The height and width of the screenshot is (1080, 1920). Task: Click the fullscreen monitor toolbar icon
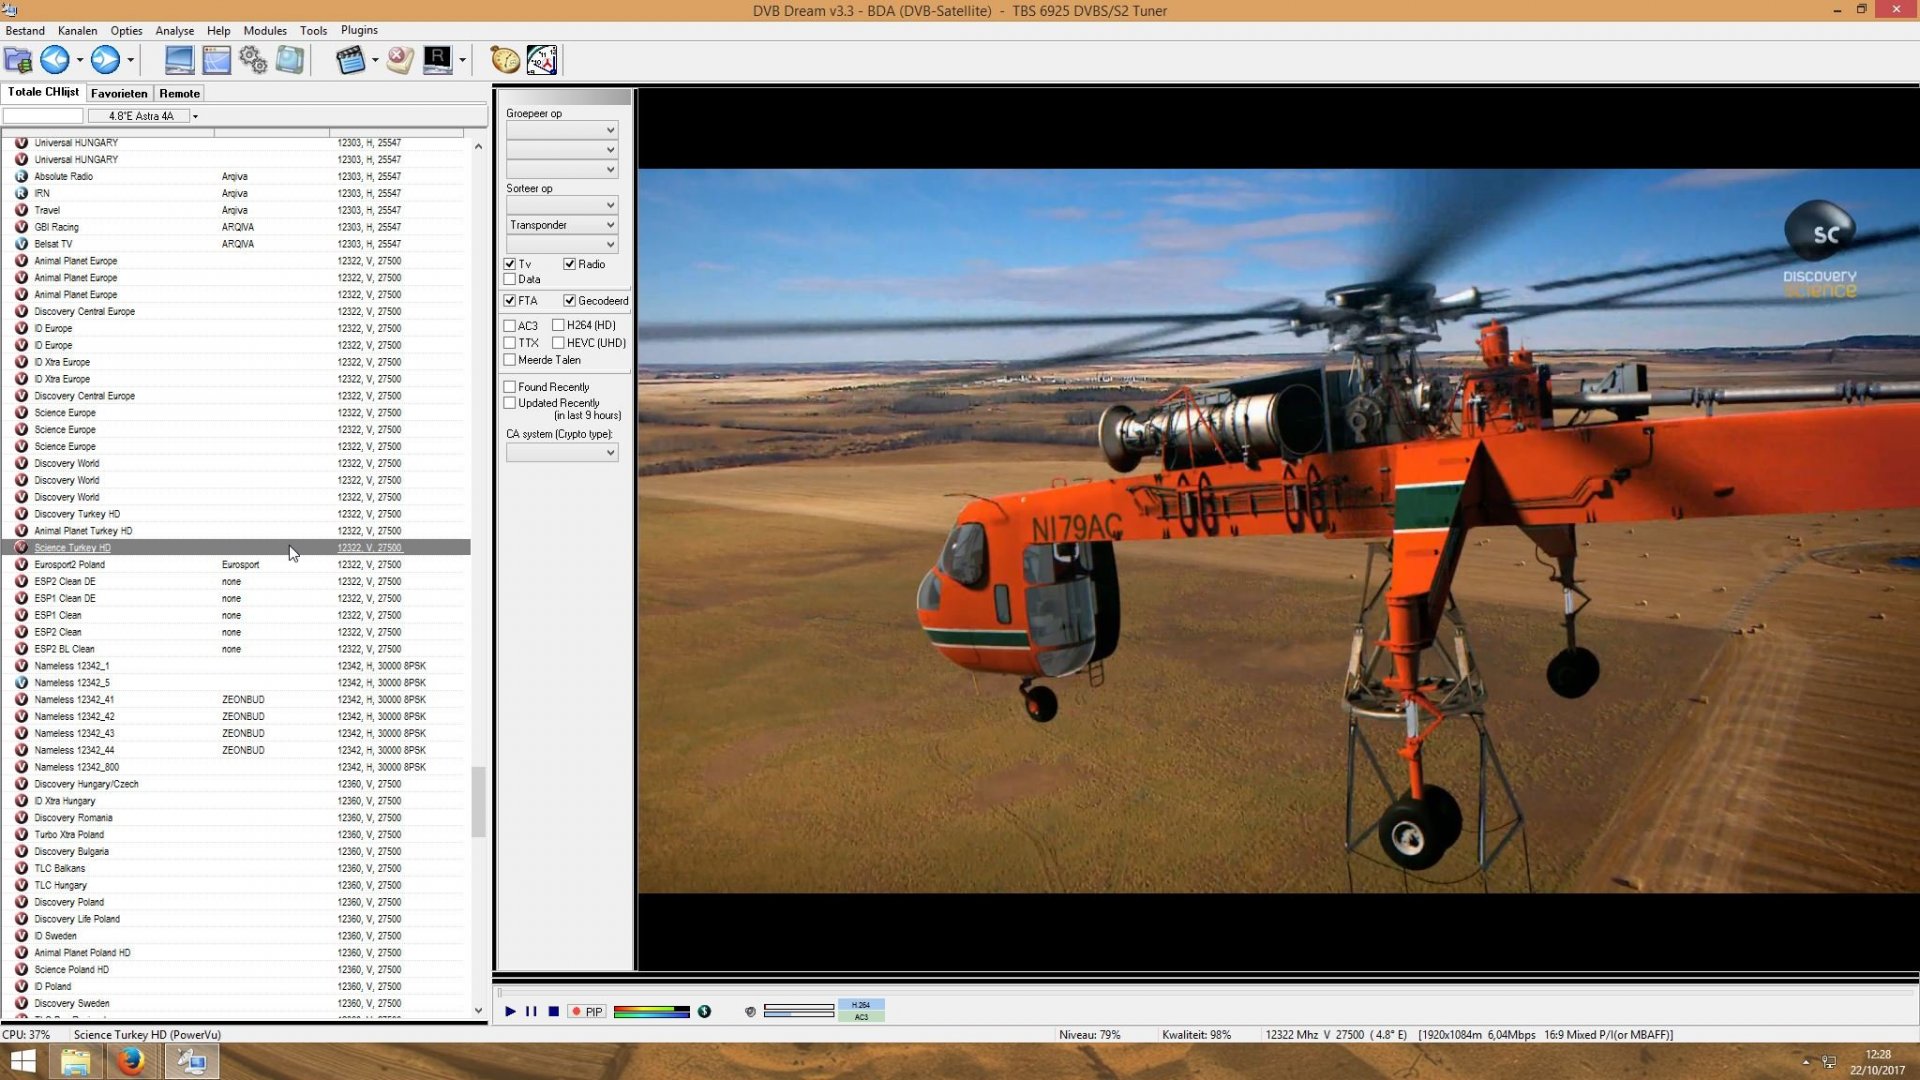[180, 60]
